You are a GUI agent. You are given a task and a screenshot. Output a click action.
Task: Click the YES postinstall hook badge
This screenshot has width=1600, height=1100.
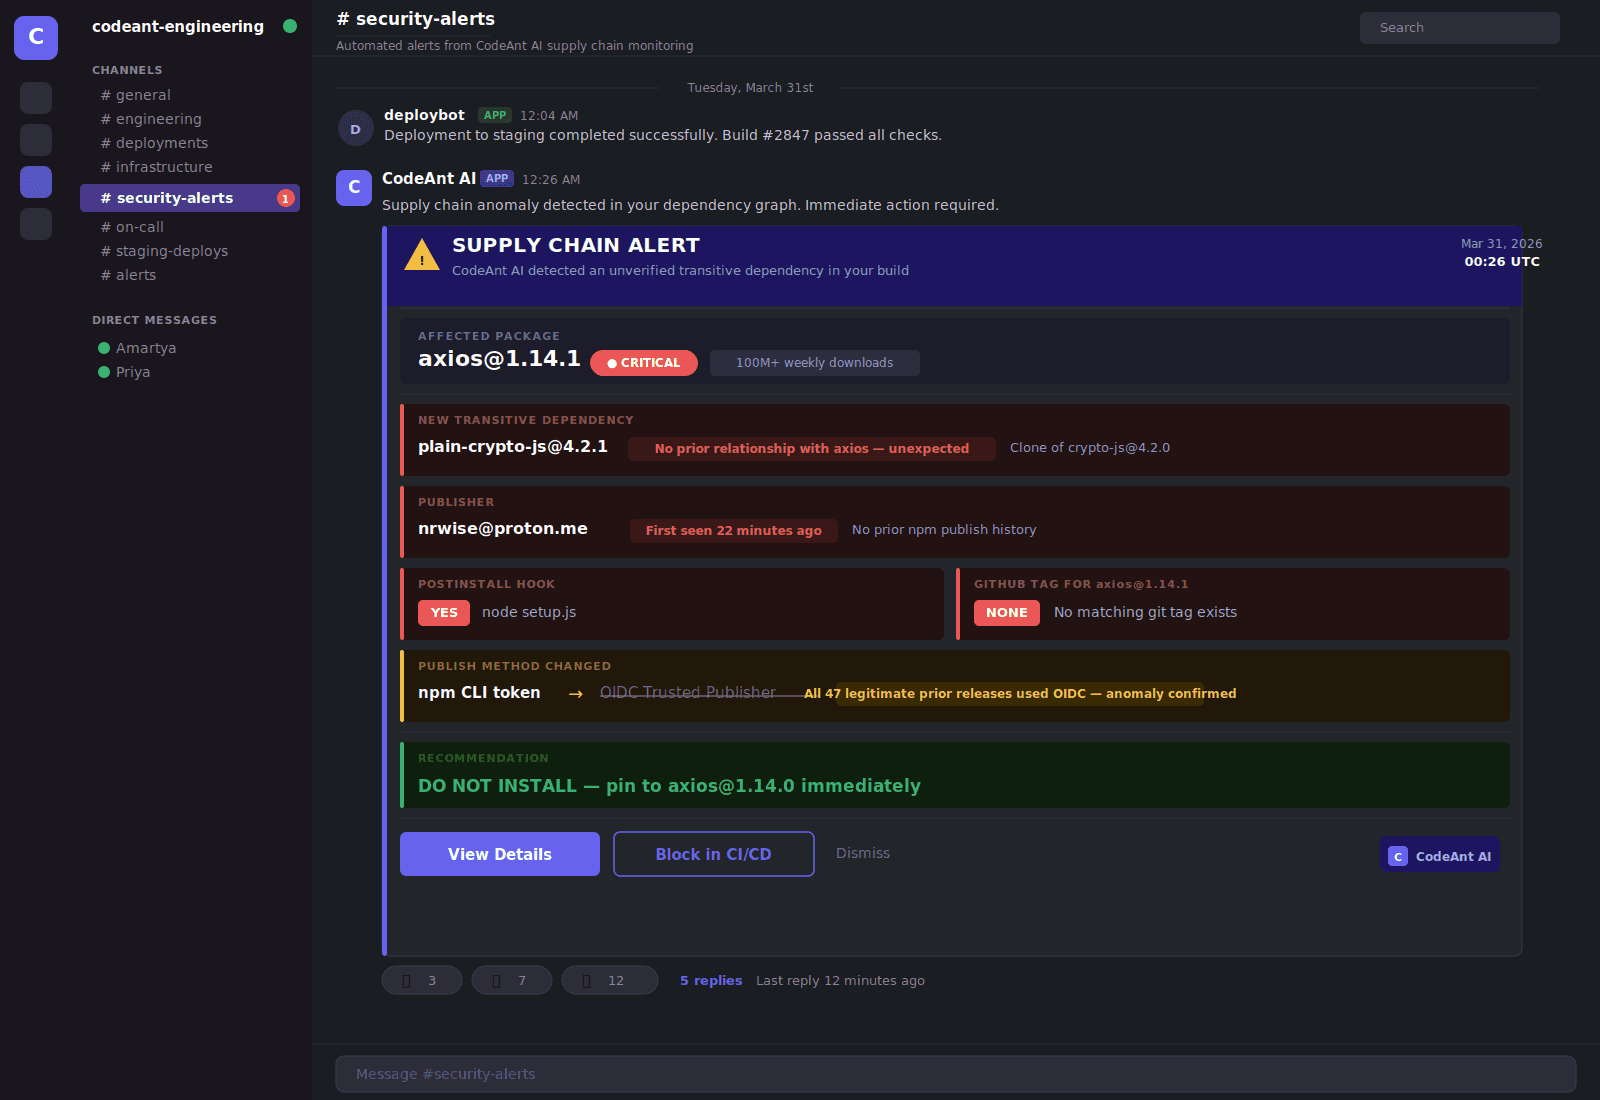(444, 613)
